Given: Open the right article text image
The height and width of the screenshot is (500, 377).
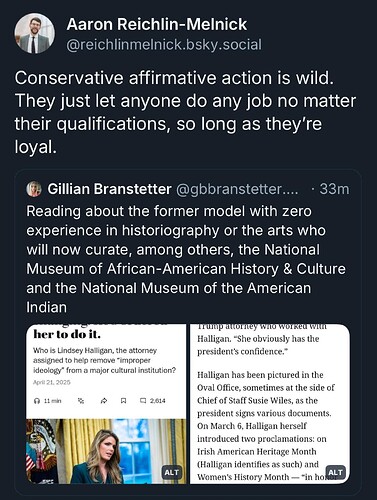Looking at the screenshot, I should tap(270, 404).
